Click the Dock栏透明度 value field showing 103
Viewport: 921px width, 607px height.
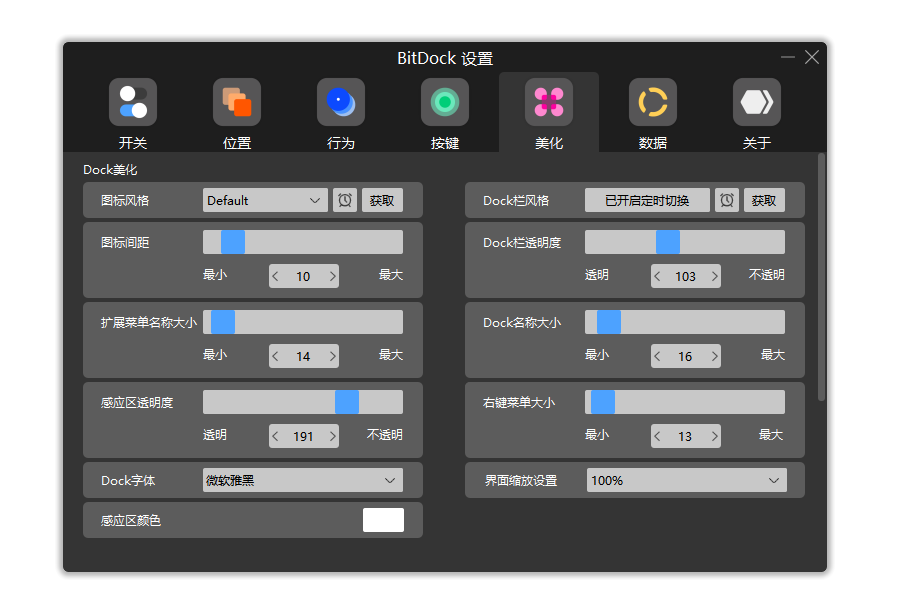(685, 276)
